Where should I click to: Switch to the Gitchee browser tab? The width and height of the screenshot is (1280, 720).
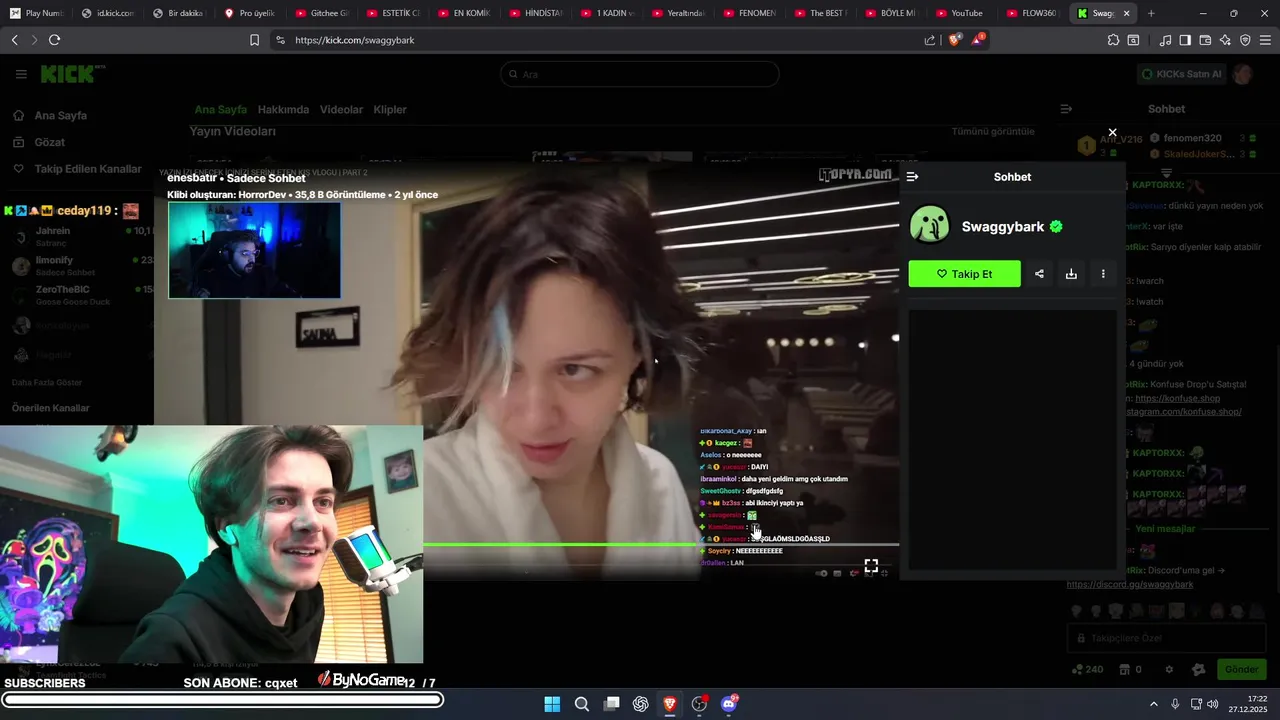[x=322, y=13]
